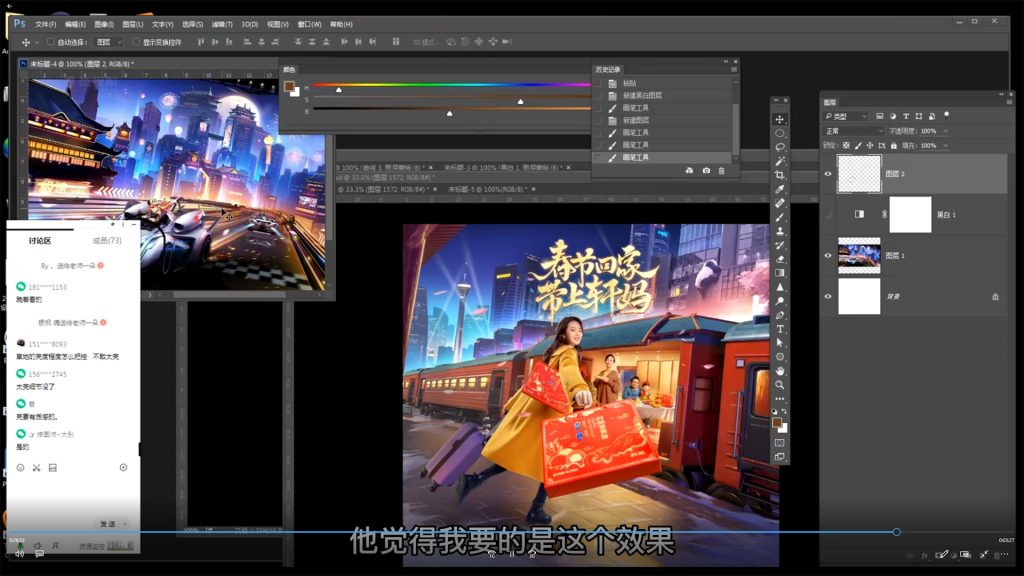The image size is (1024, 576).
Task: Hide layer 图层 2 with its eye icon
Action: click(x=828, y=174)
